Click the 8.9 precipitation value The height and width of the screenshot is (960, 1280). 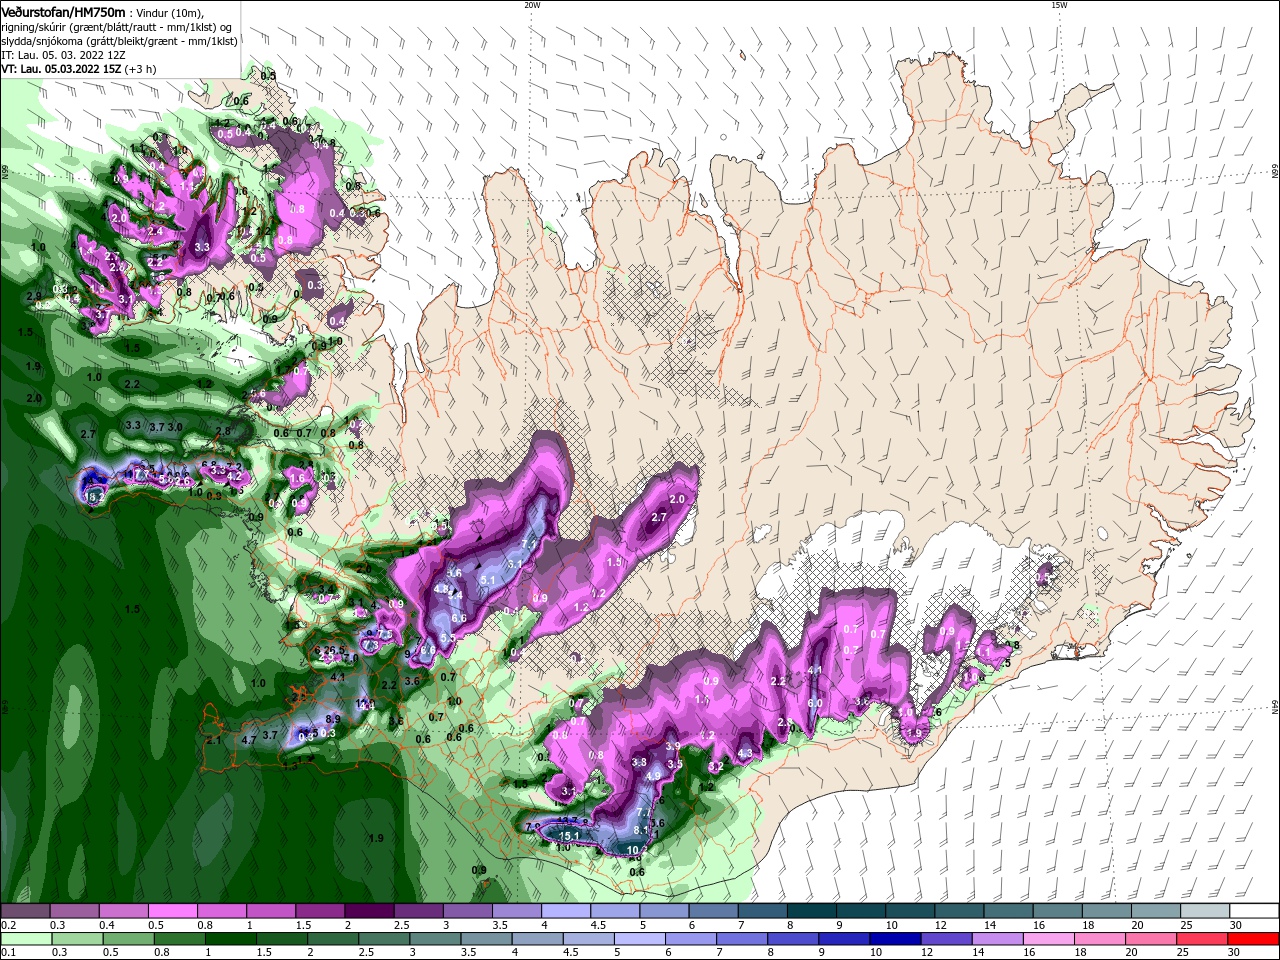[334, 719]
